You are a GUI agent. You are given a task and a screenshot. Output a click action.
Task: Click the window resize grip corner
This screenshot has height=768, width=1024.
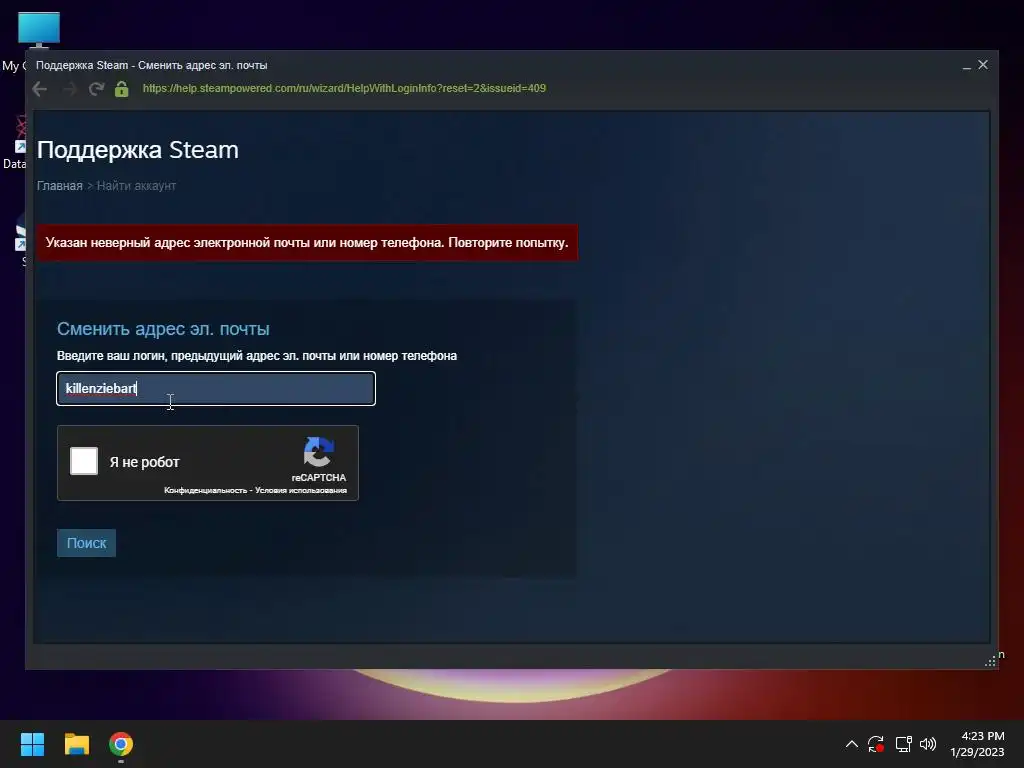[x=990, y=661]
